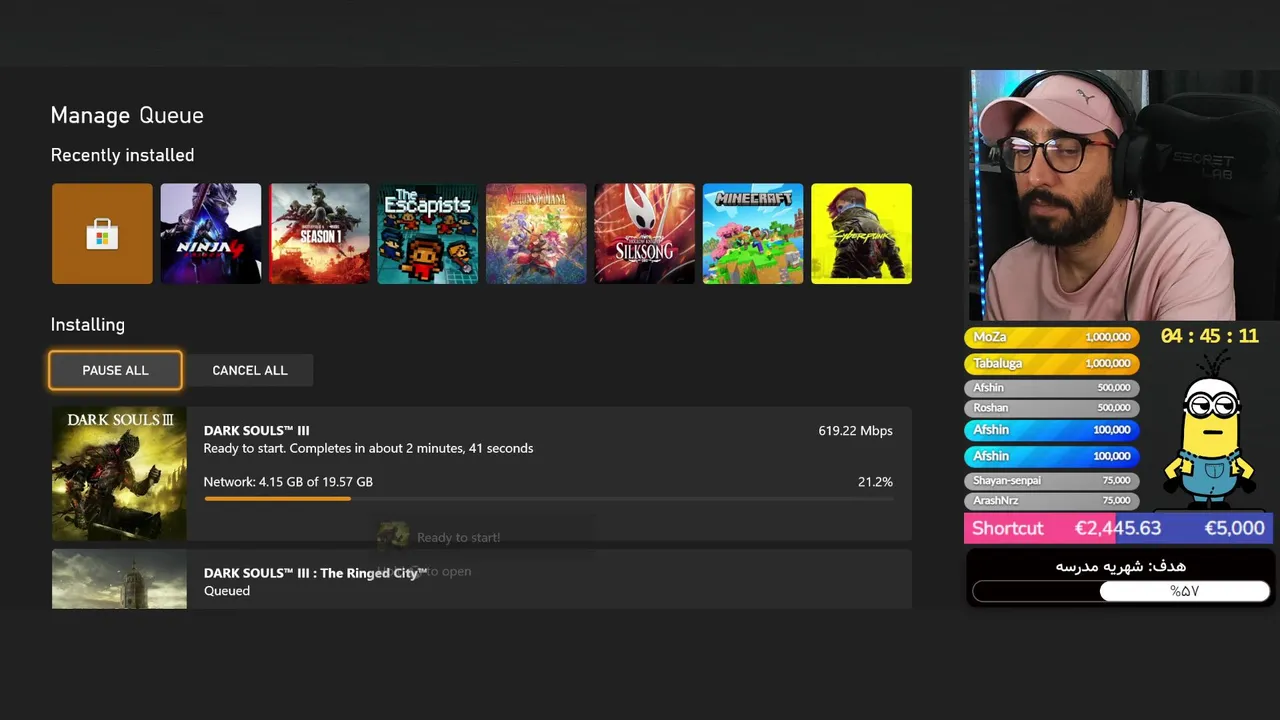Click the Network 4.15 GB of 19.57 GB text

click(x=288, y=482)
